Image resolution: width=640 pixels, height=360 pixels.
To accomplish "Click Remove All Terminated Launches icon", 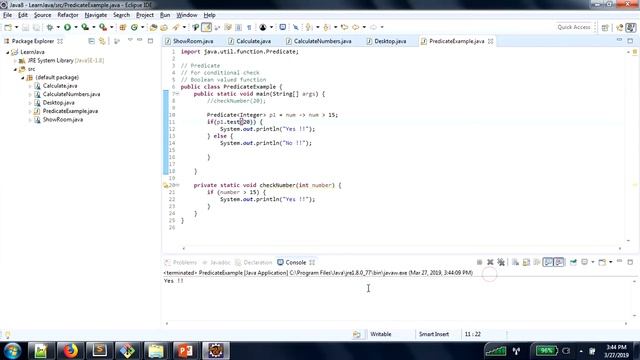I will [501, 262].
